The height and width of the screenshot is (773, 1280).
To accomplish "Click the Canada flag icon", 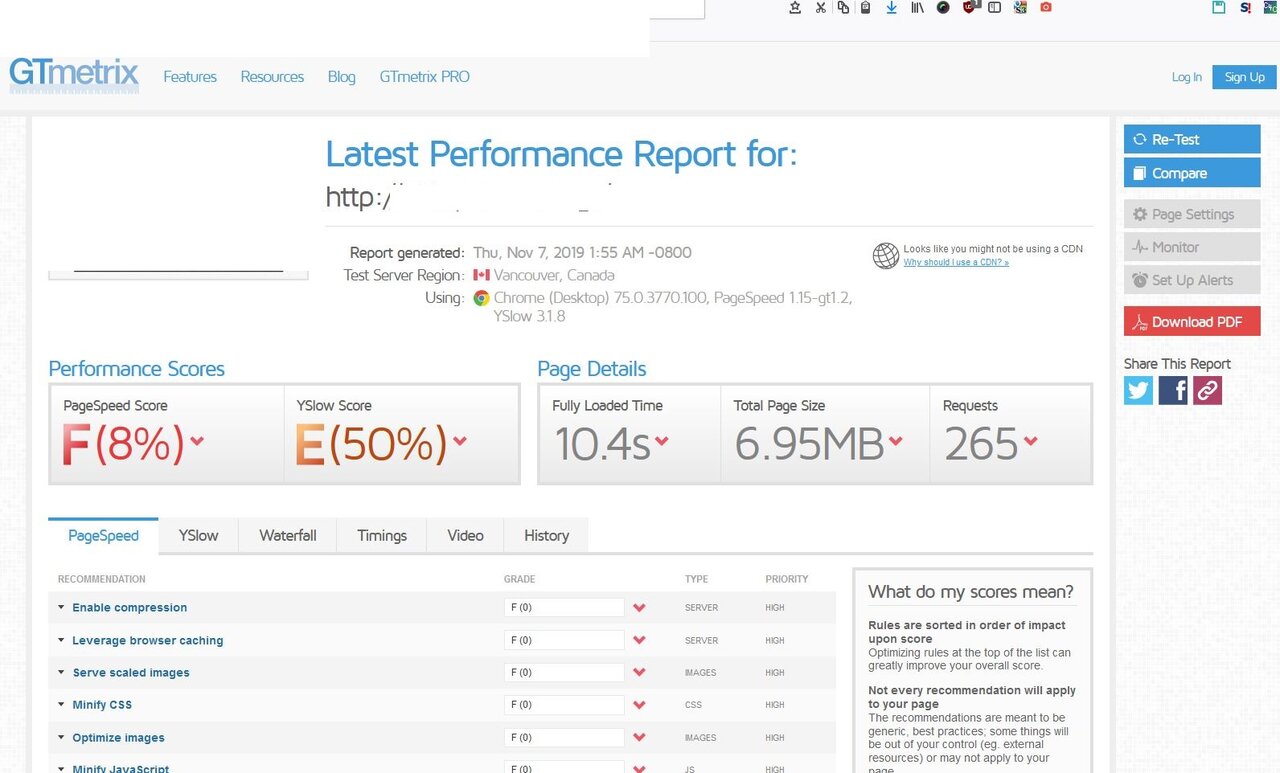I will click(x=482, y=275).
